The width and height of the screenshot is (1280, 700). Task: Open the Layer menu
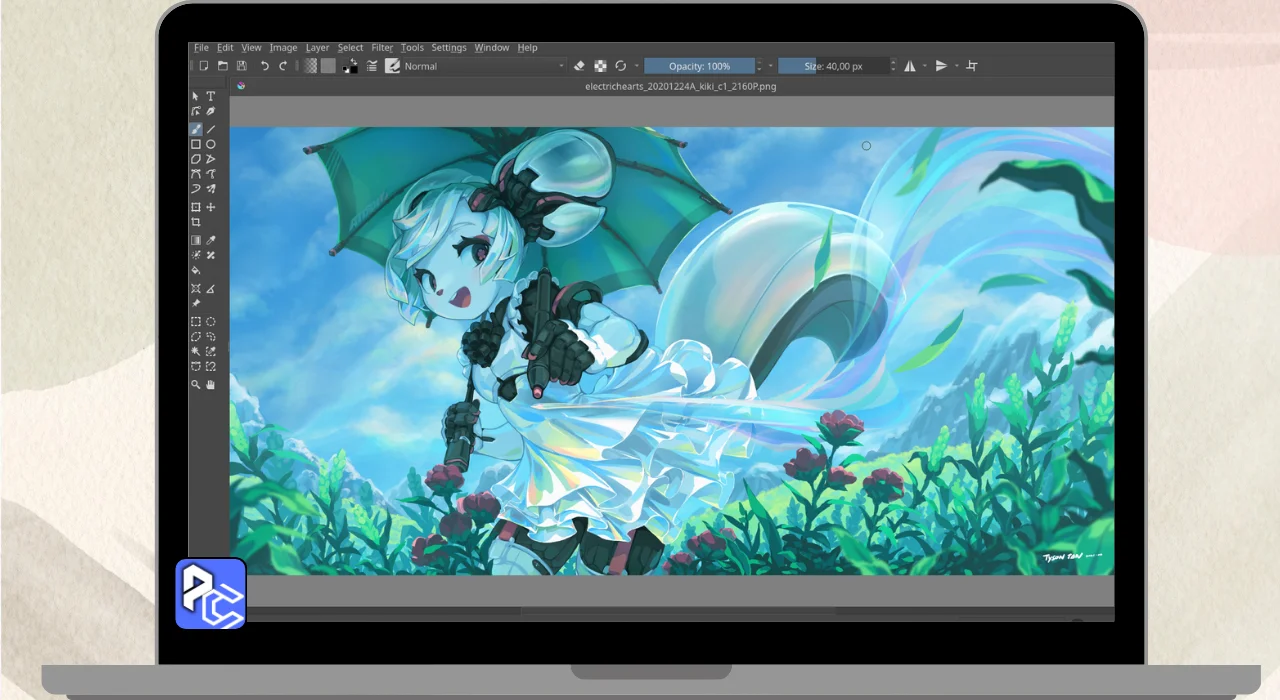tap(317, 47)
